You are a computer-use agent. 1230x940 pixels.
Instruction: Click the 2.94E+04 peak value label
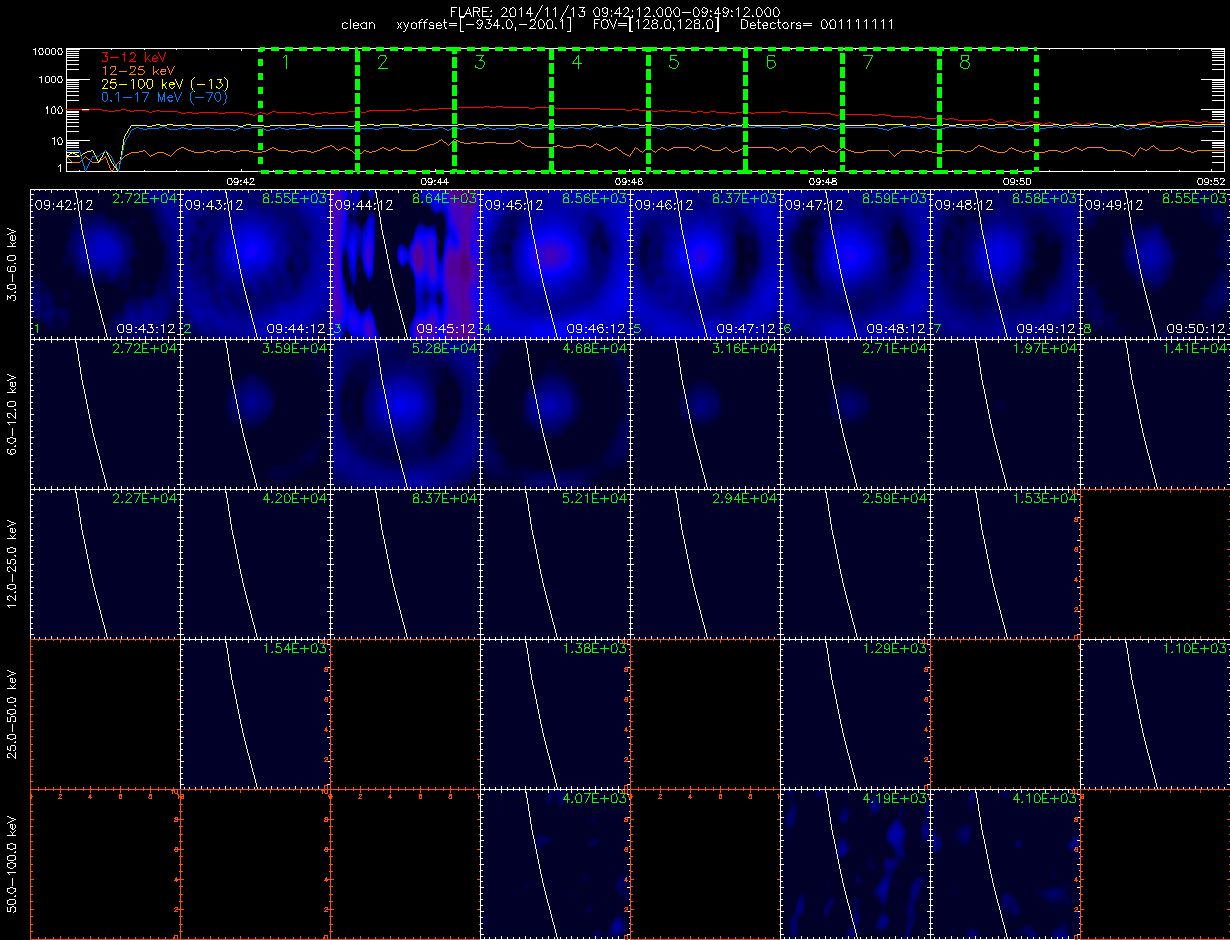(746, 498)
